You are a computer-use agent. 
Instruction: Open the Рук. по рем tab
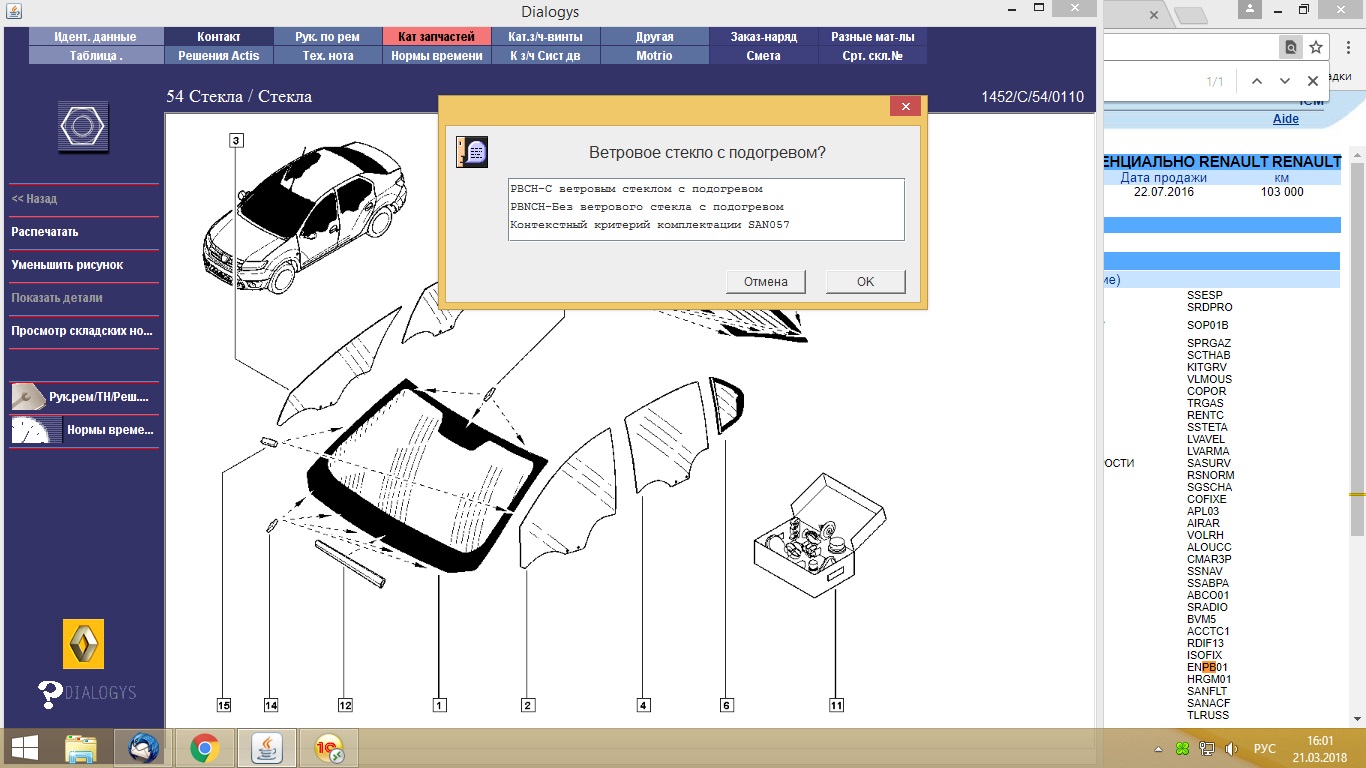(327, 37)
